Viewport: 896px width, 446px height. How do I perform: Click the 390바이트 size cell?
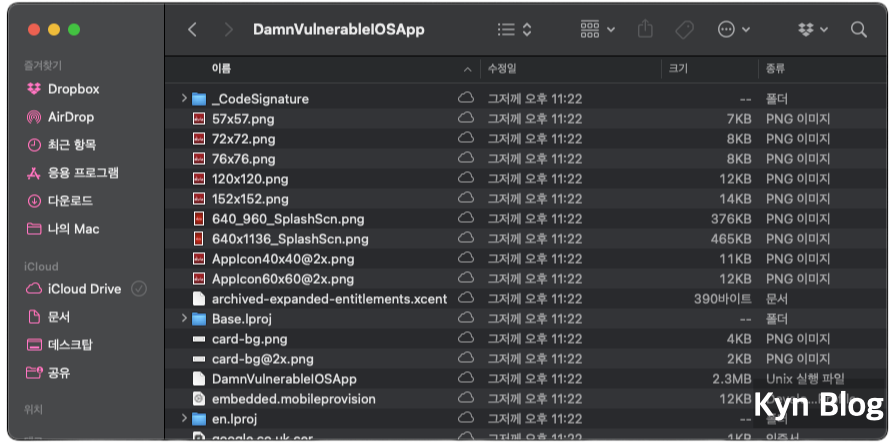pyautogui.click(x=723, y=299)
